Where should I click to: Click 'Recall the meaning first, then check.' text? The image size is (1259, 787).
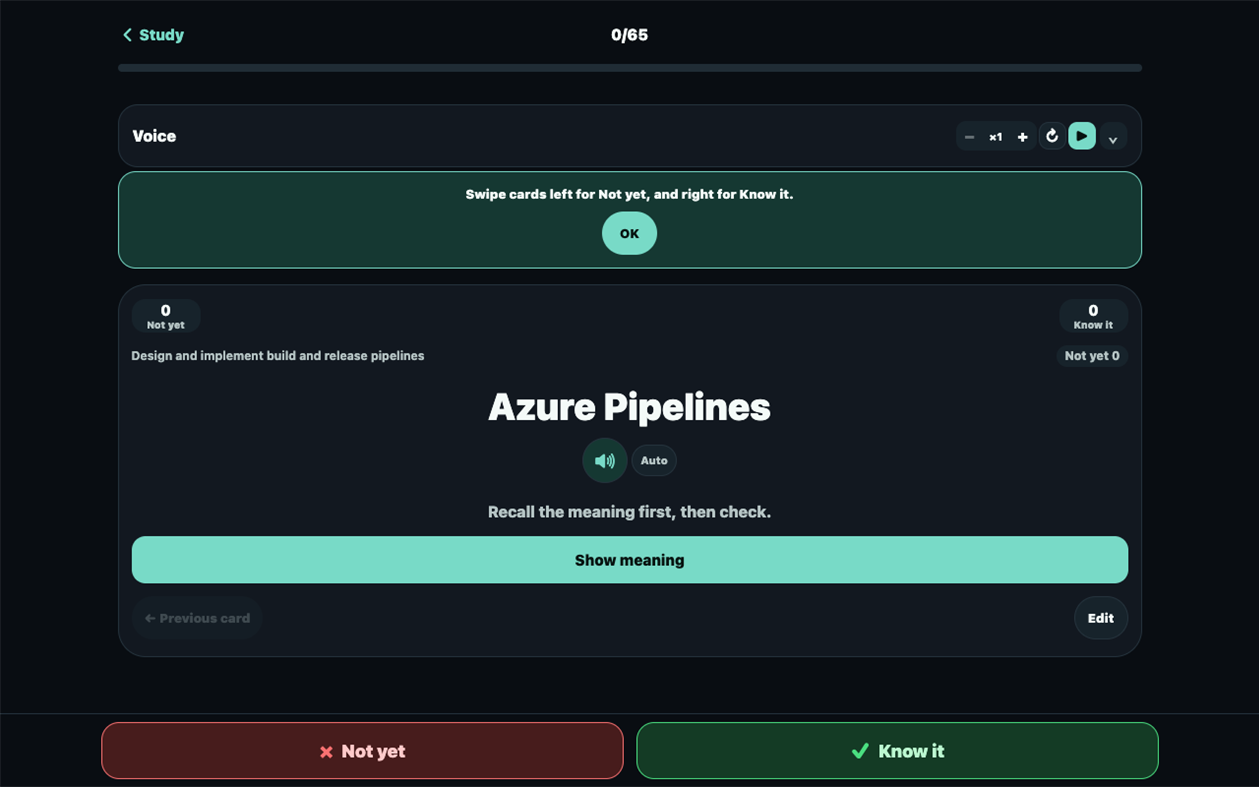tap(630, 512)
